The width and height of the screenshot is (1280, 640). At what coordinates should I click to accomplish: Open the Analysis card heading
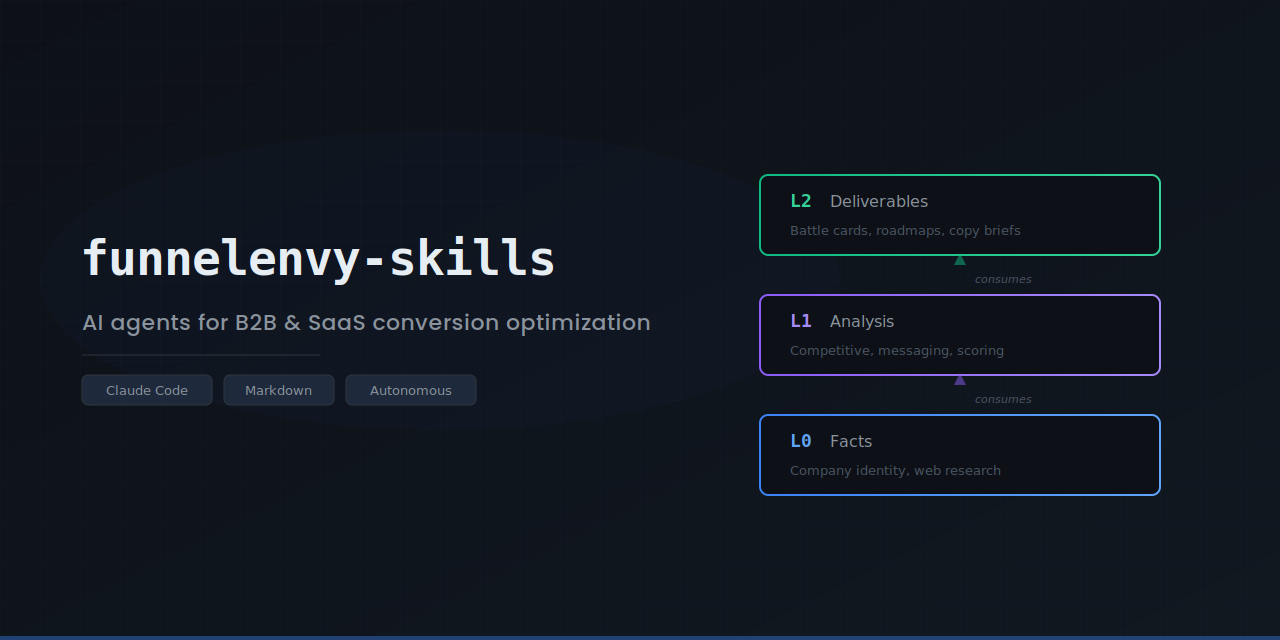862,321
